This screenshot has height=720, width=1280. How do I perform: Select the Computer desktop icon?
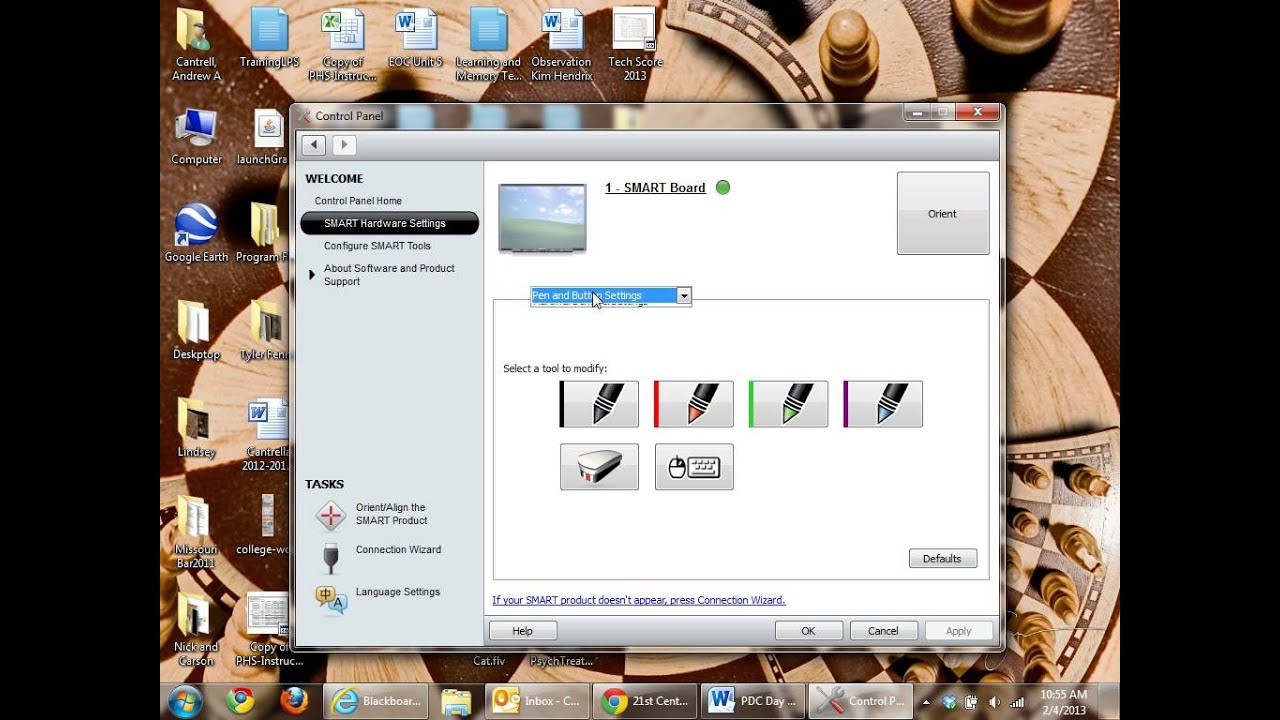click(196, 137)
